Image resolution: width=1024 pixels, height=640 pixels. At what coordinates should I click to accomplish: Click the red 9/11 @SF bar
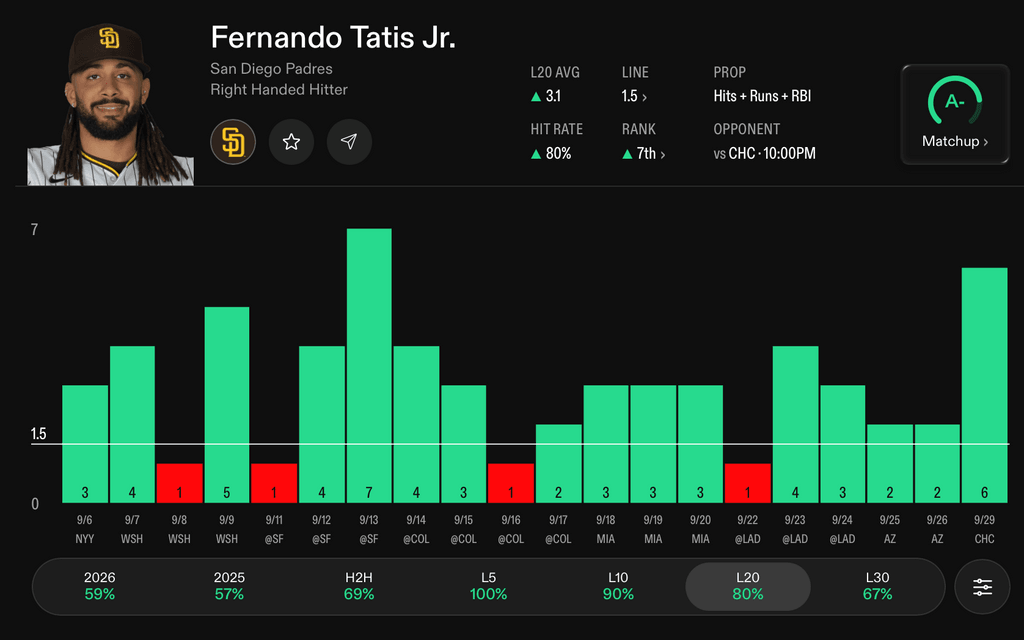pyautogui.click(x=274, y=483)
